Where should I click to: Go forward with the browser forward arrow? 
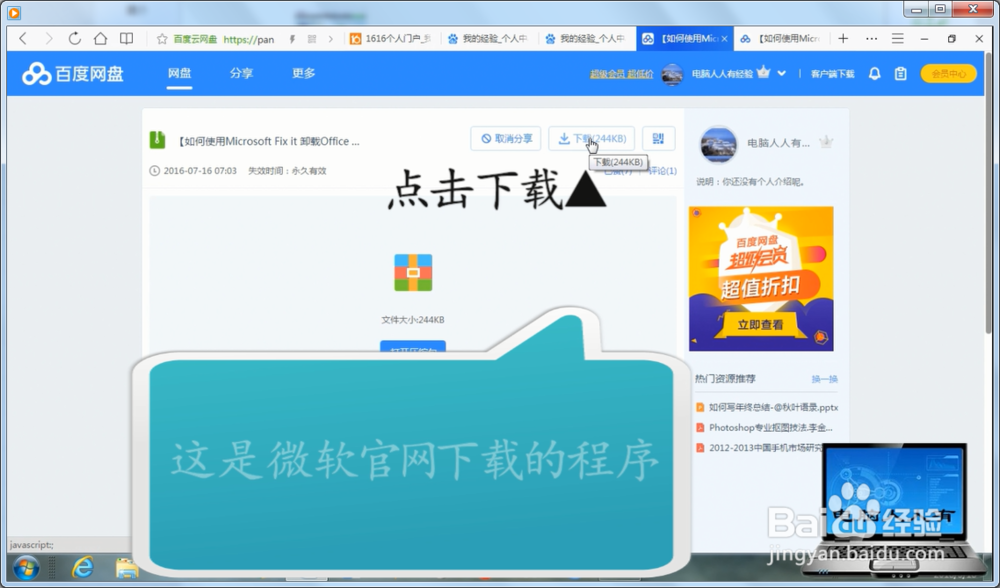(49, 38)
